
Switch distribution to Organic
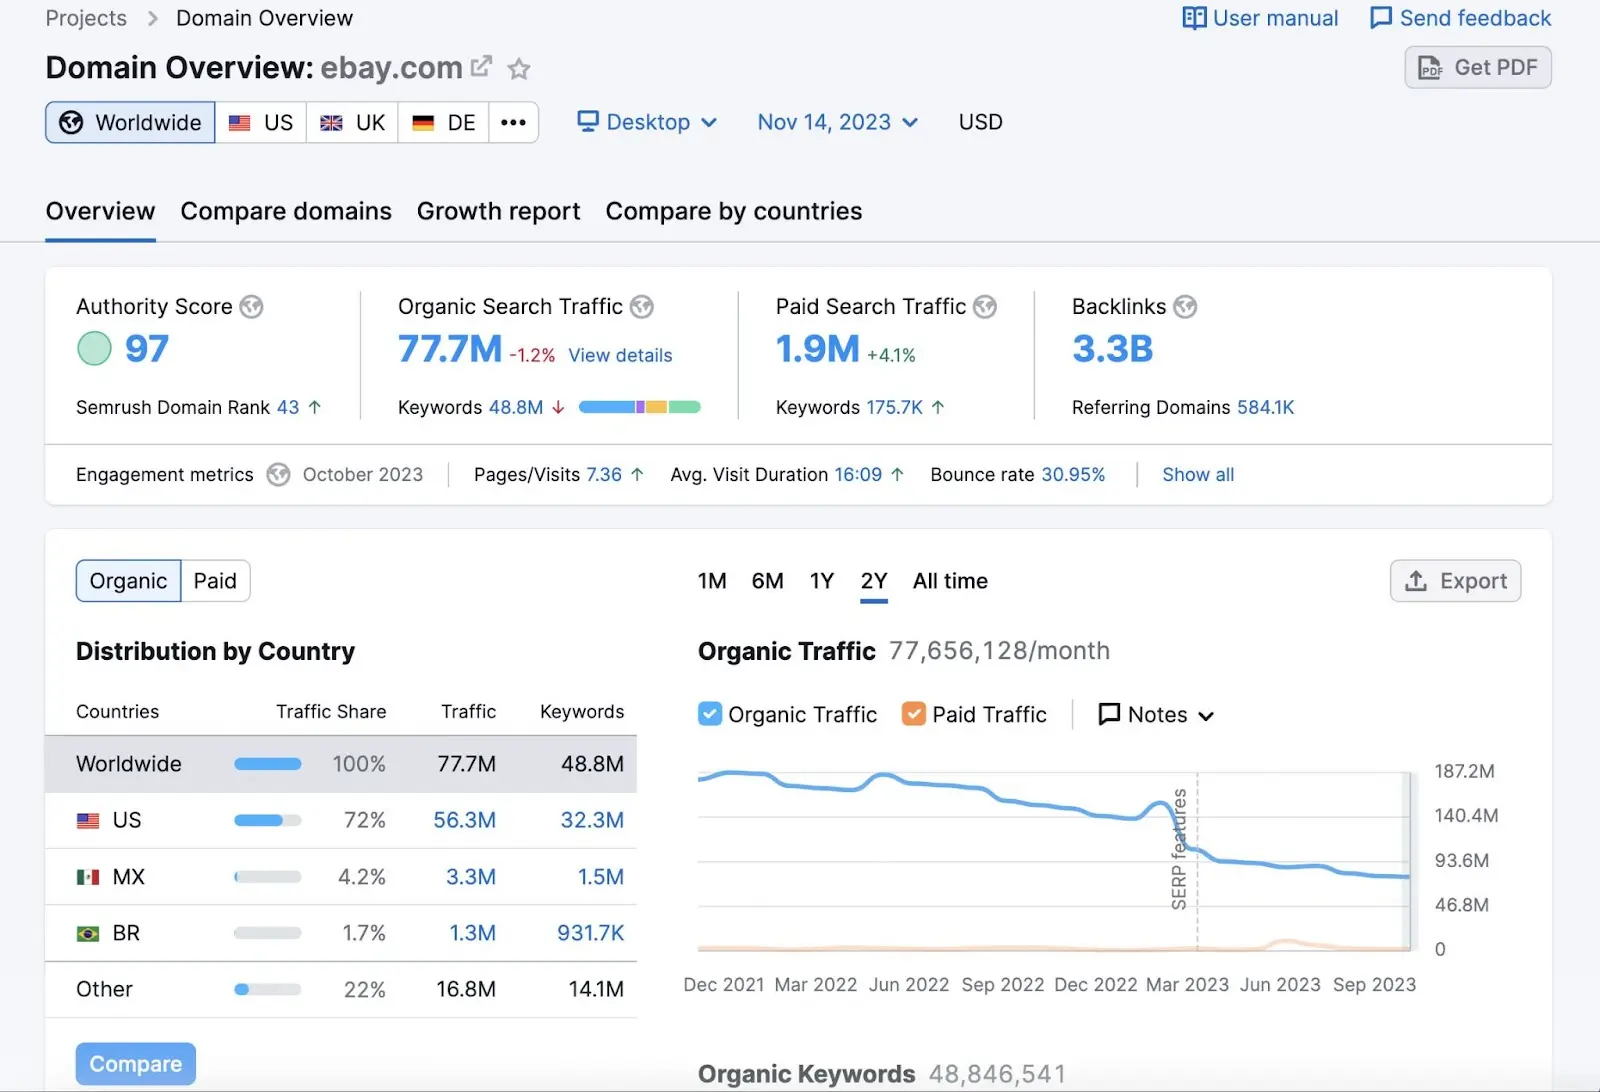(128, 581)
